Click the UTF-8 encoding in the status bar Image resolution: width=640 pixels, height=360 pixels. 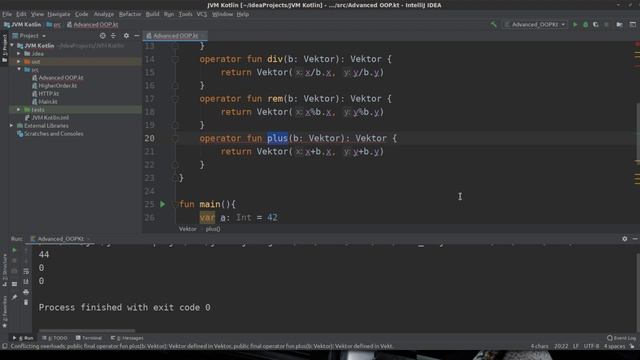point(591,346)
